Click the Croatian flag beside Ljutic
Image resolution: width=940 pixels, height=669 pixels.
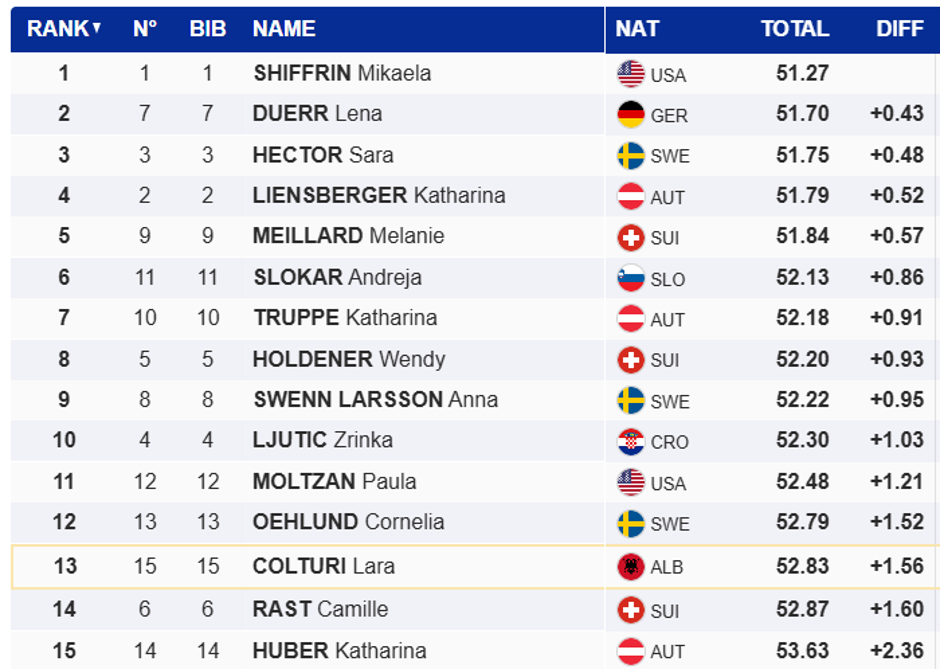click(x=631, y=441)
